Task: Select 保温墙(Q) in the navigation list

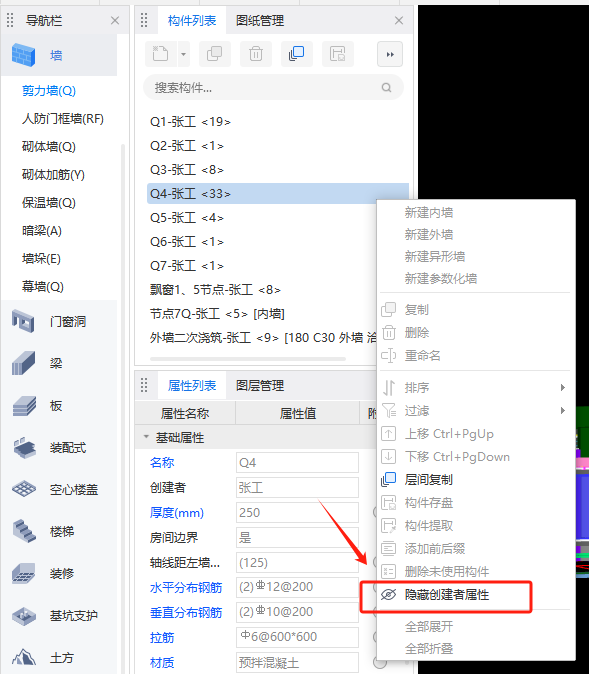Action: (x=49, y=202)
